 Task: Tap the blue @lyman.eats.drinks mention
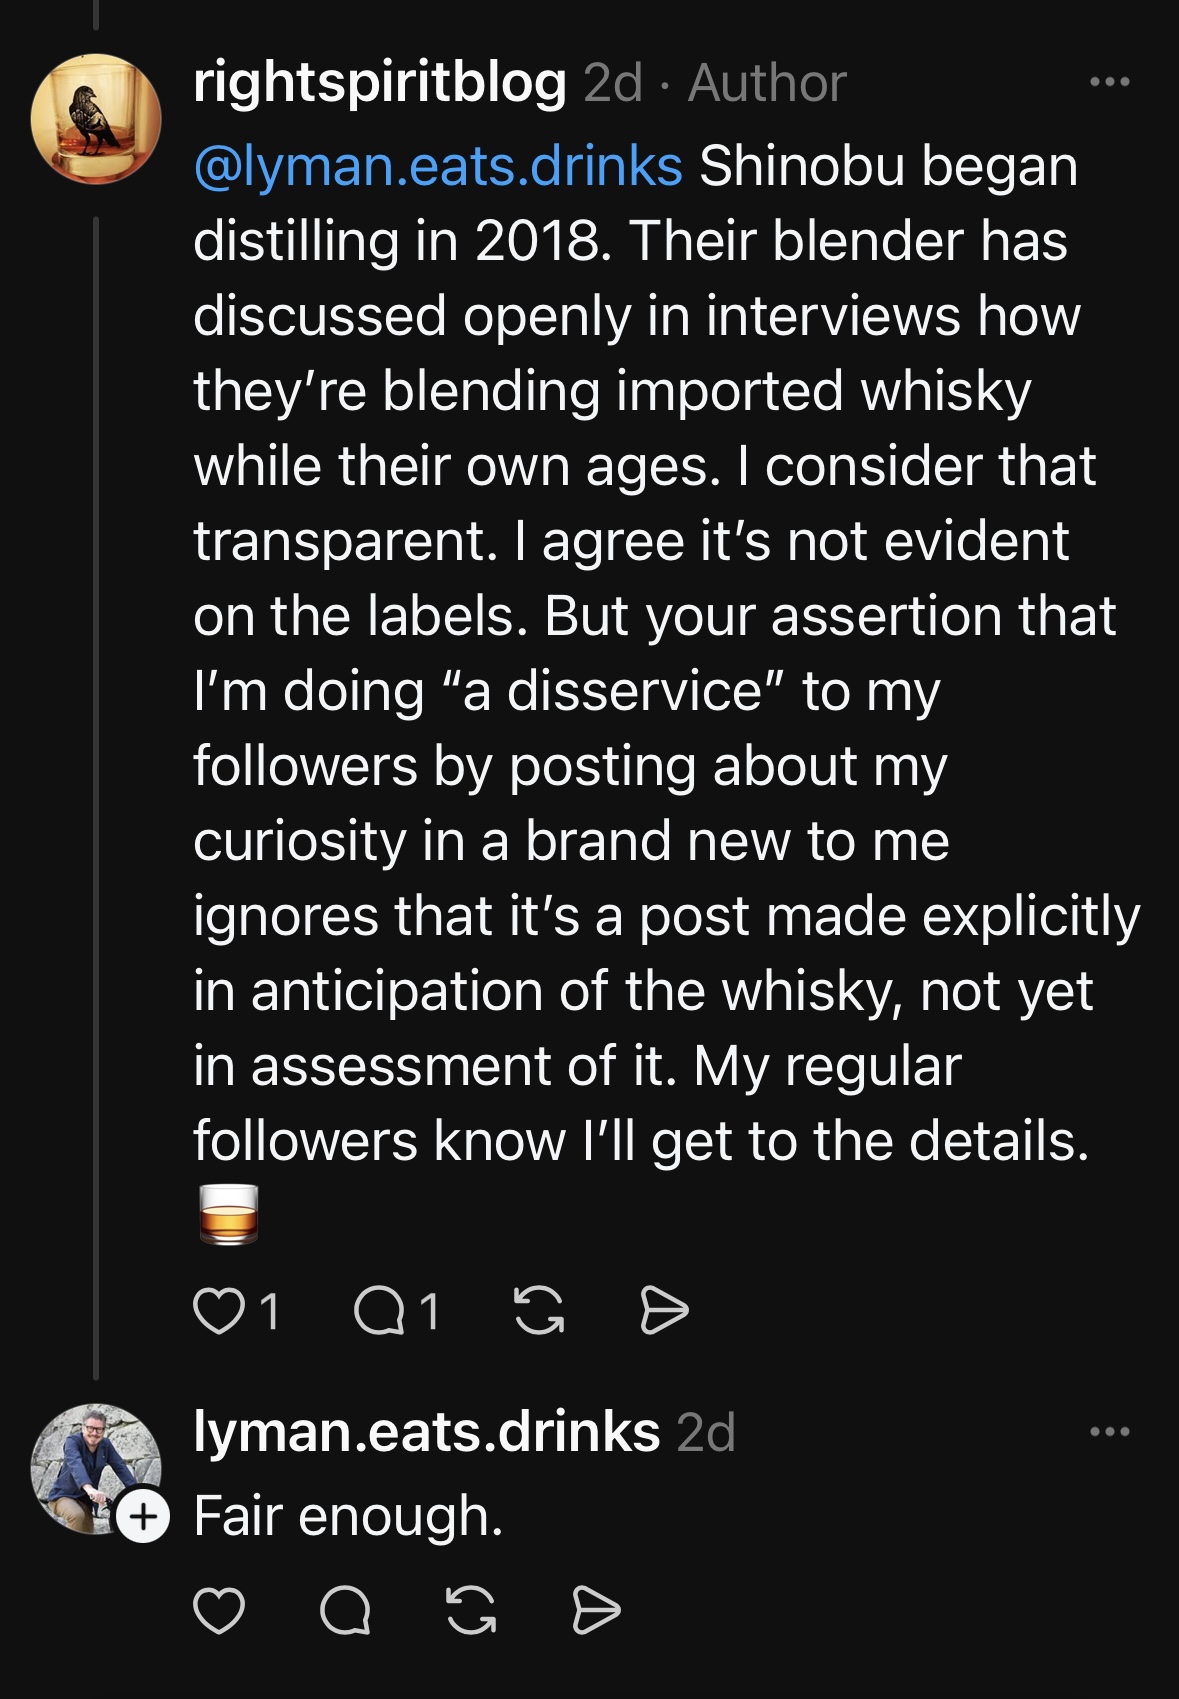pos(438,166)
